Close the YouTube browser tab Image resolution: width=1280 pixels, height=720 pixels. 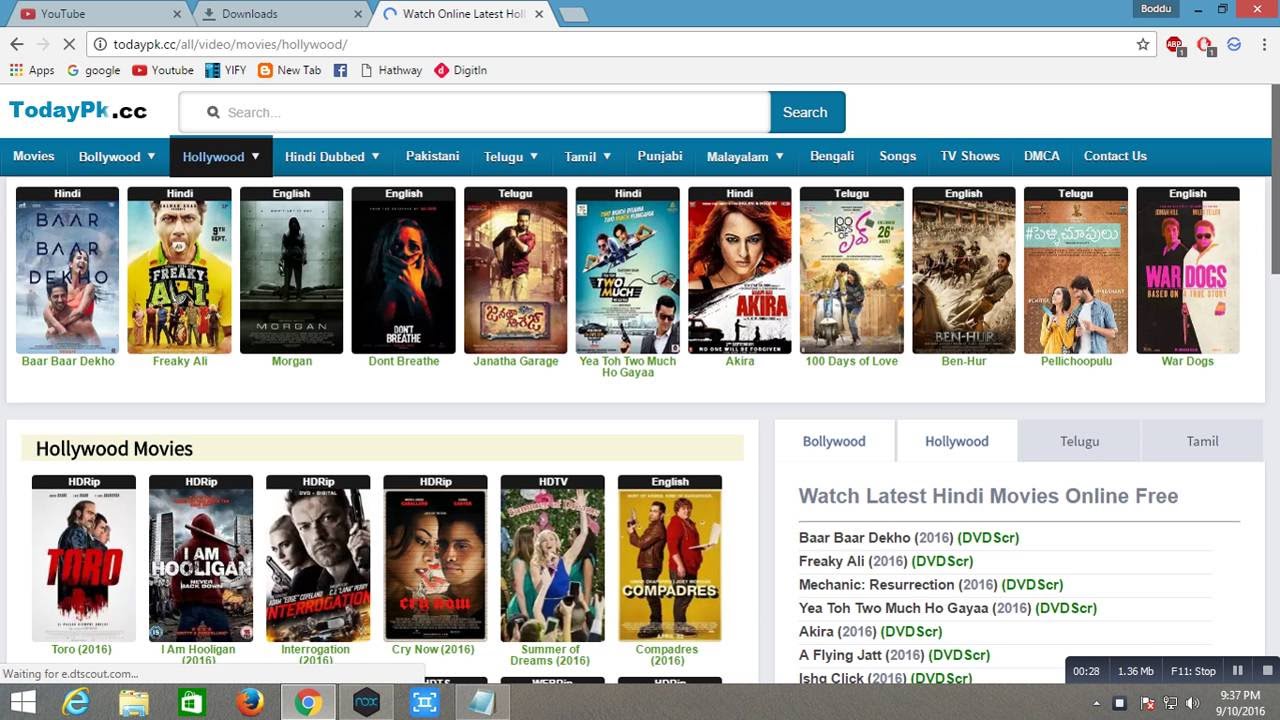[x=177, y=14]
